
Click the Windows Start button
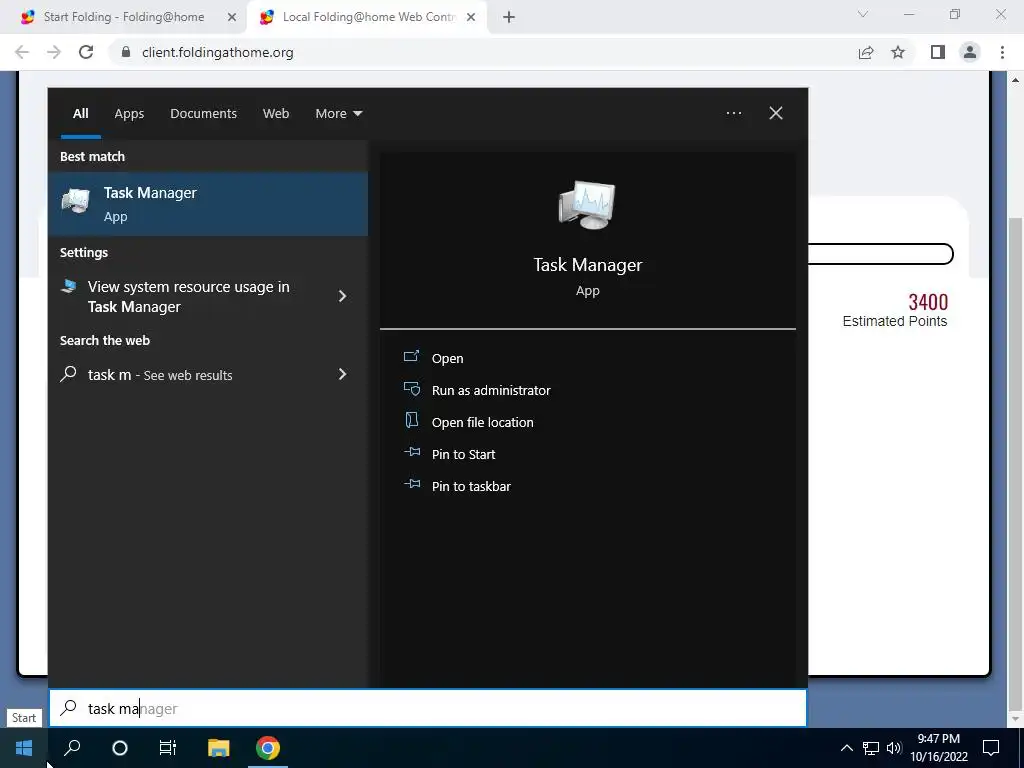(24, 748)
